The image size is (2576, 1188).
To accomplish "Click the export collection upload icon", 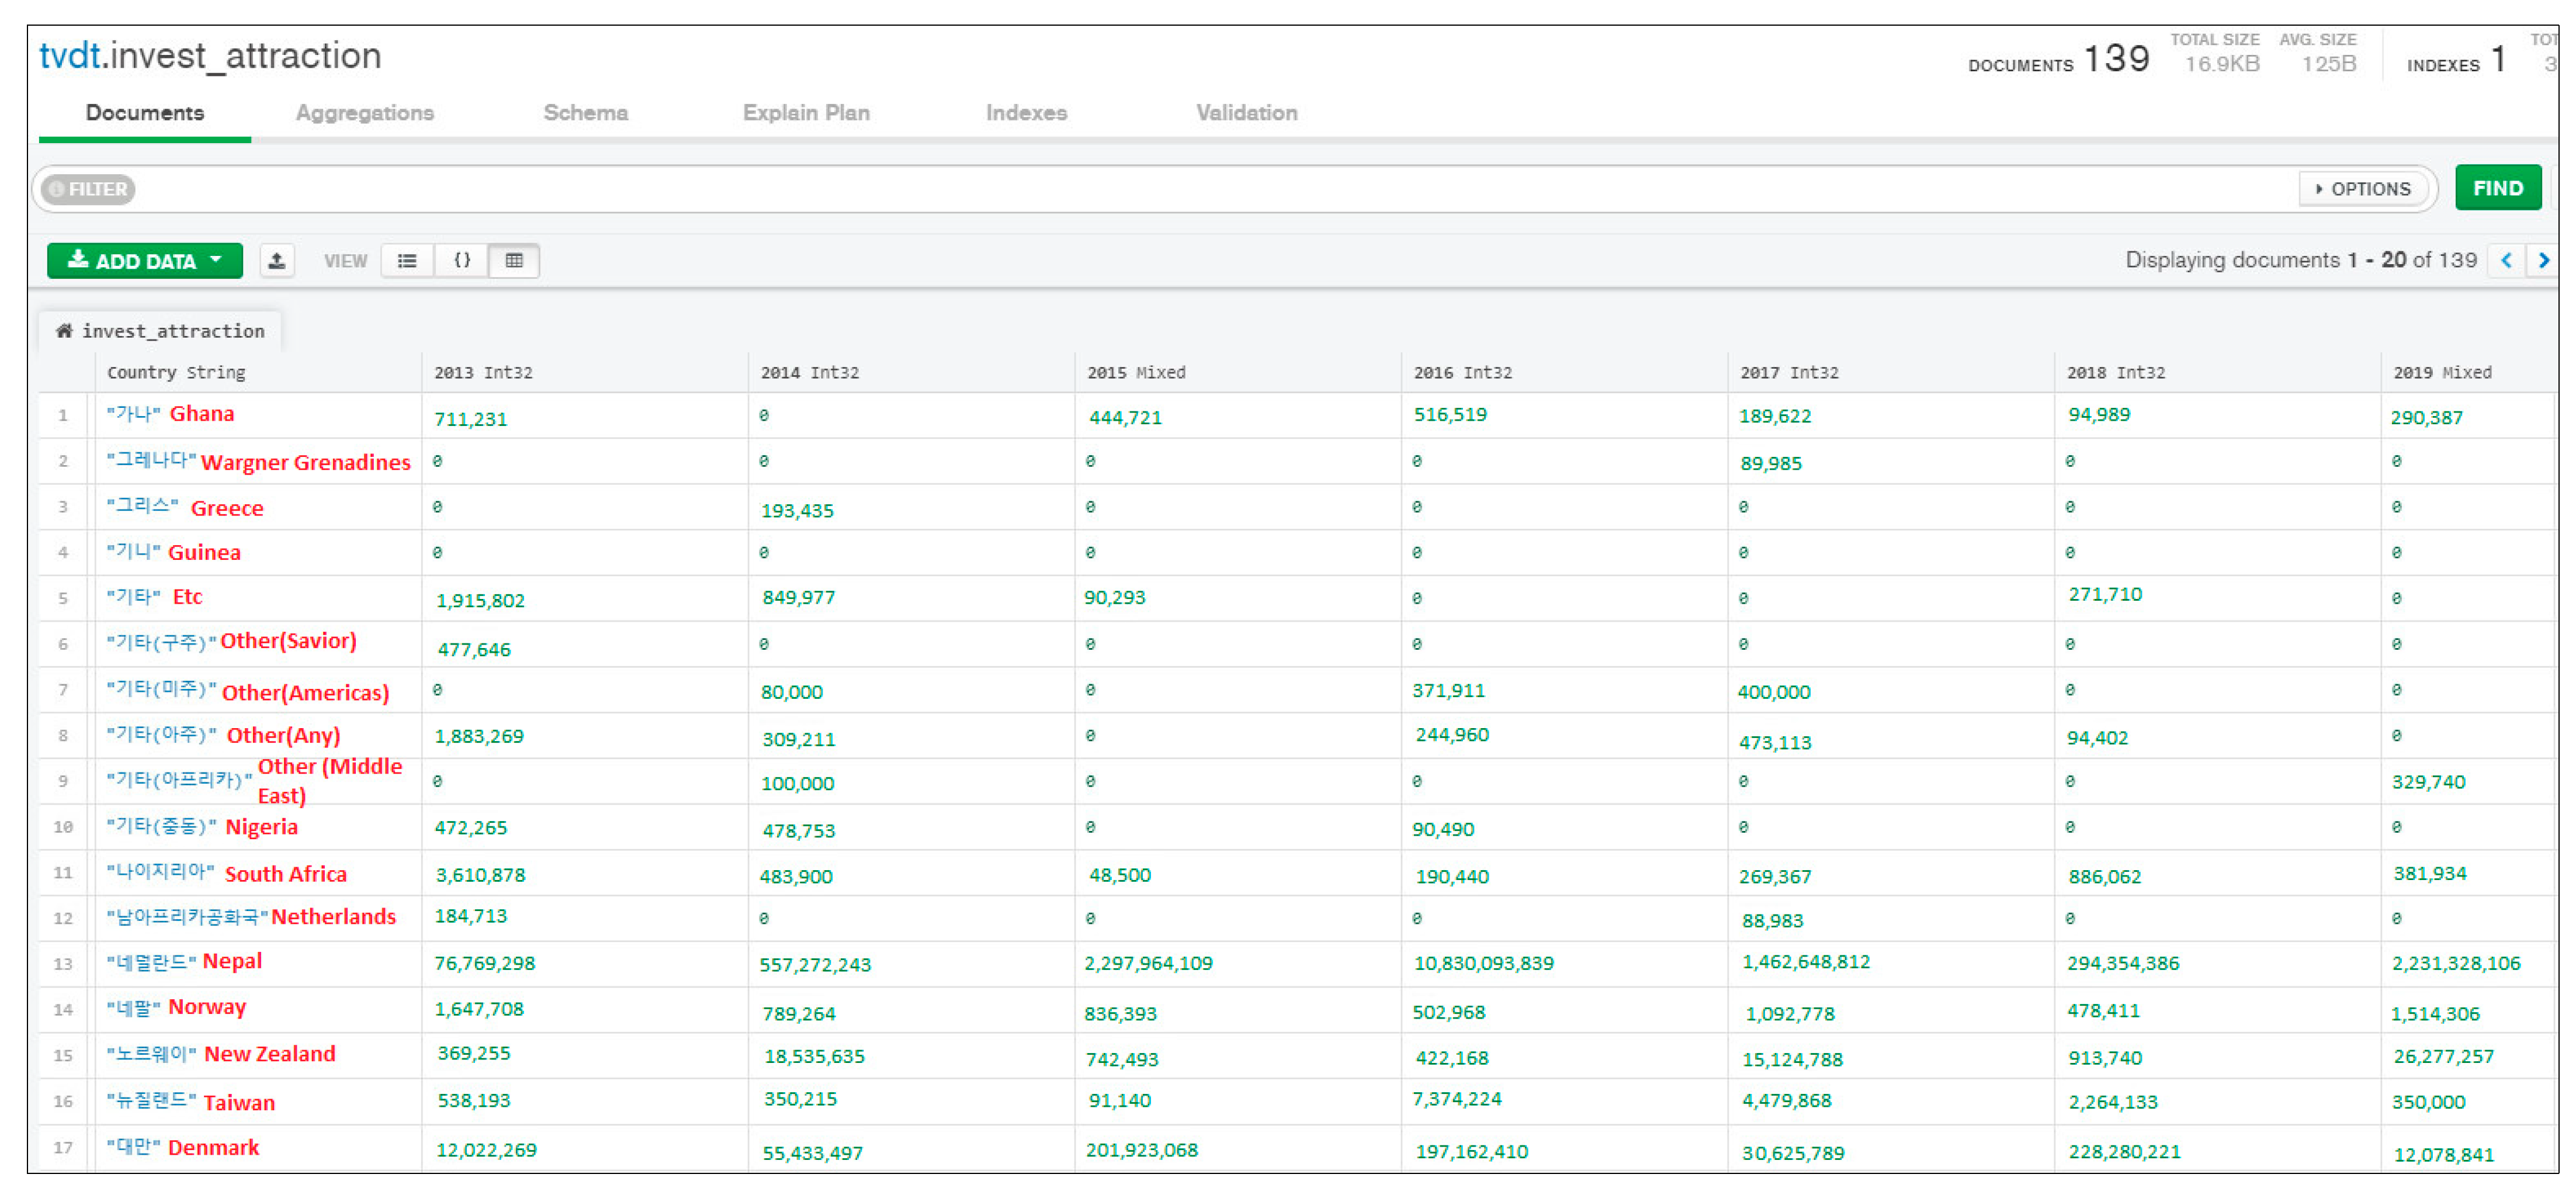I will (277, 261).
